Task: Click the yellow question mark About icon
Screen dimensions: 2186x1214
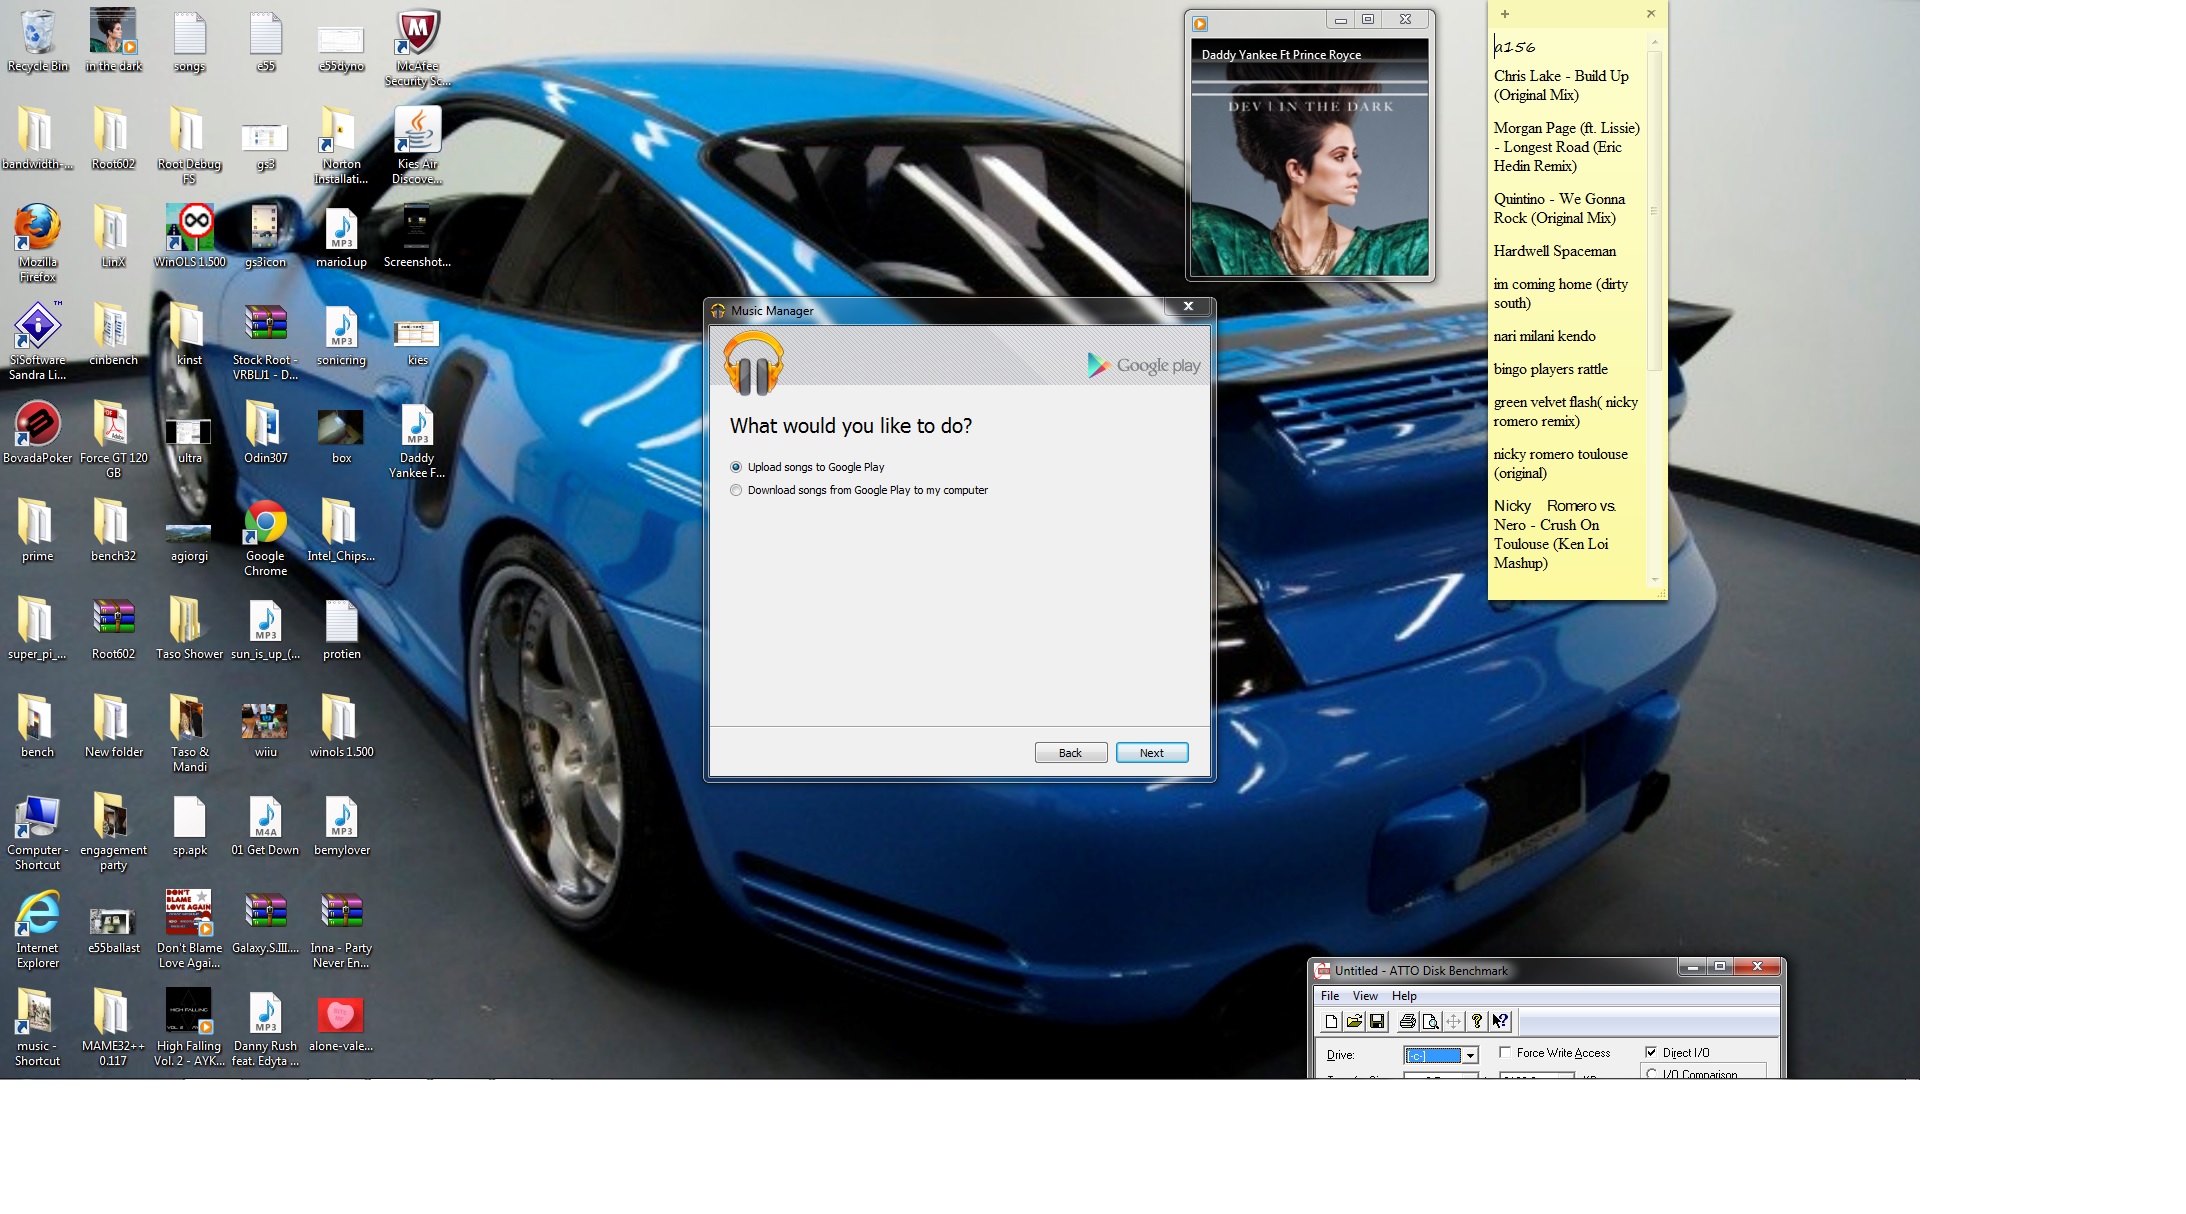Action: [x=1477, y=1021]
